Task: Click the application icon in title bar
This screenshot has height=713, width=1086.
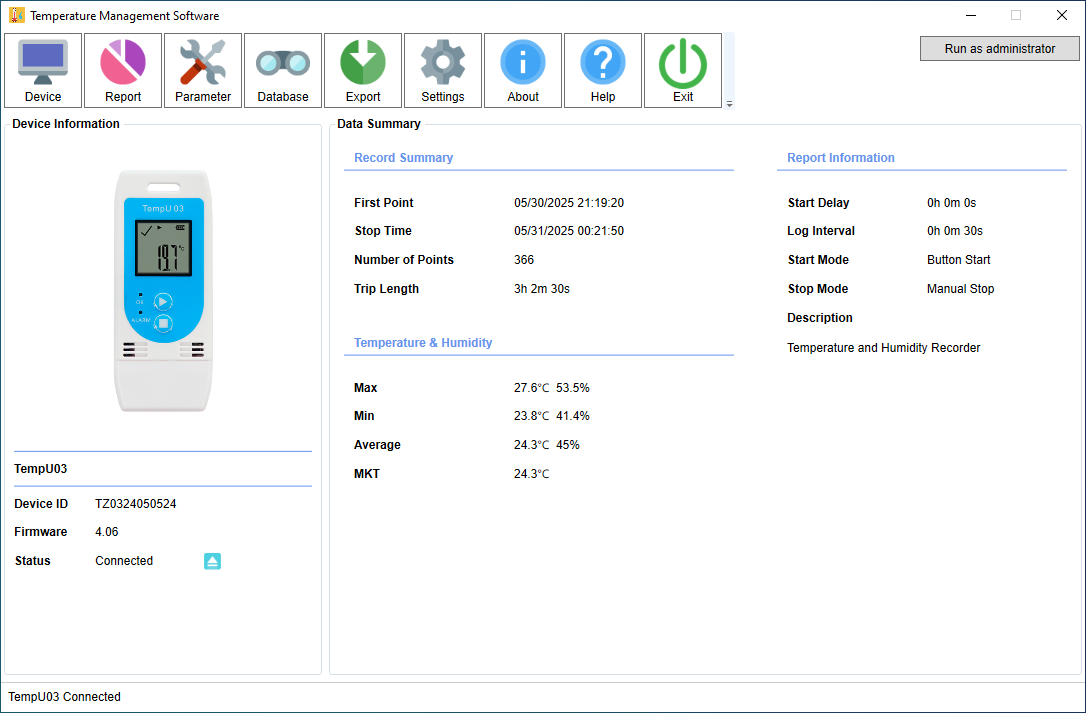Action: 17,15
